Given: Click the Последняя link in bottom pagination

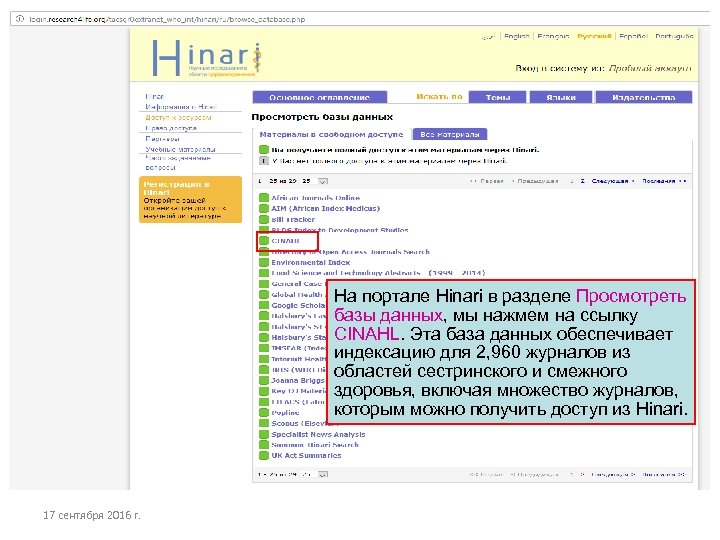Looking at the screenshot, I should click(x=664, y=474).
